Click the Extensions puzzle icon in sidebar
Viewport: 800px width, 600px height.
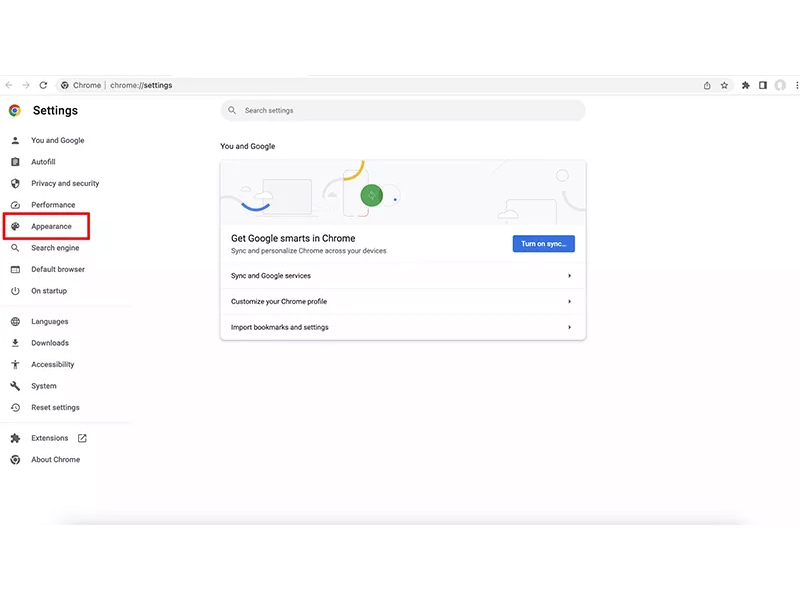coord(15,438)
